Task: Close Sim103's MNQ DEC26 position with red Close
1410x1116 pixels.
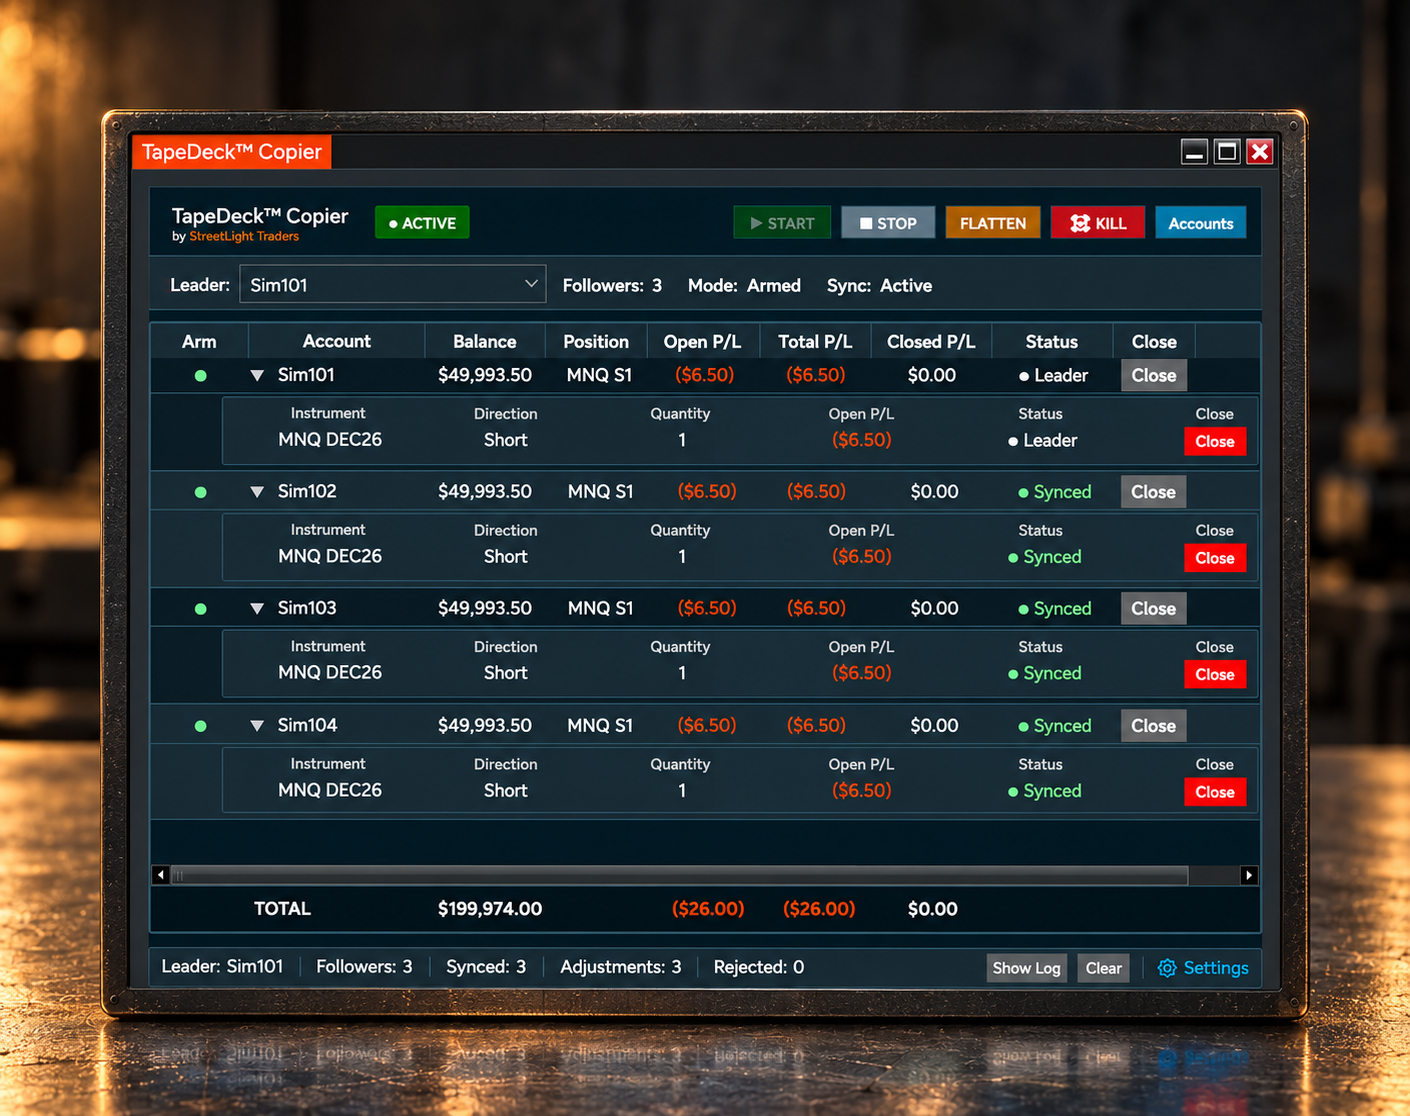Action: point(1215,675)
